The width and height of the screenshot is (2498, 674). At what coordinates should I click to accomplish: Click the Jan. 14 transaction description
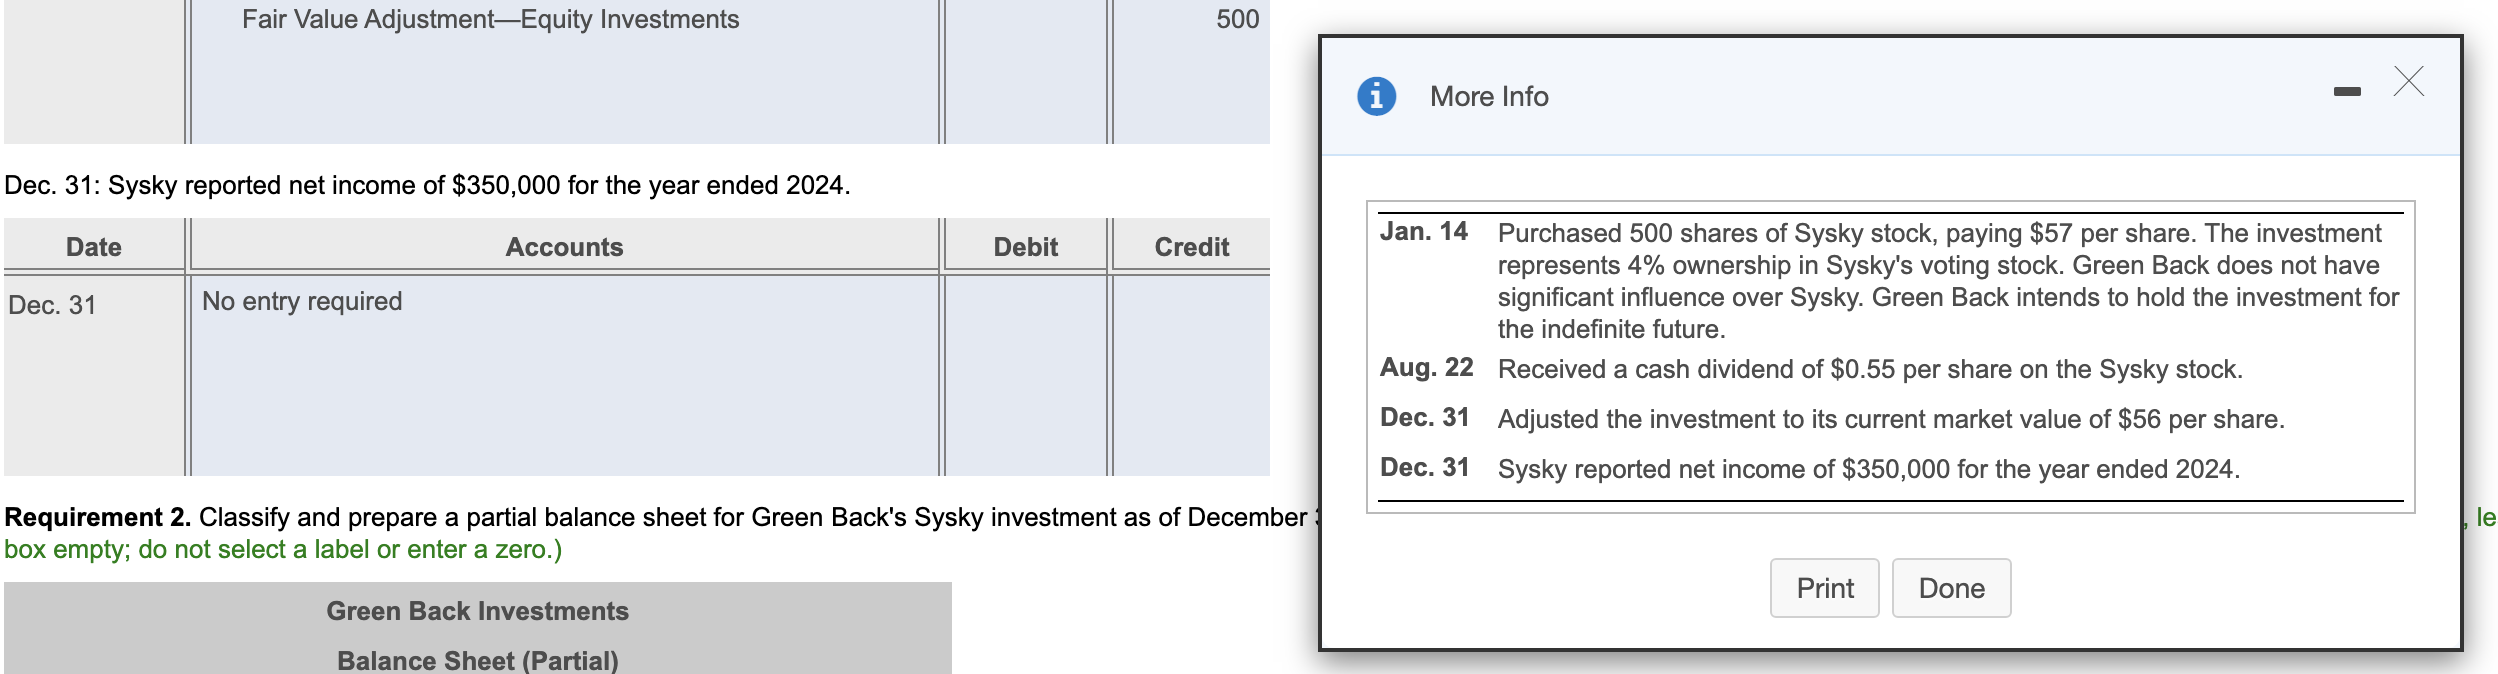pos(1948,281)
